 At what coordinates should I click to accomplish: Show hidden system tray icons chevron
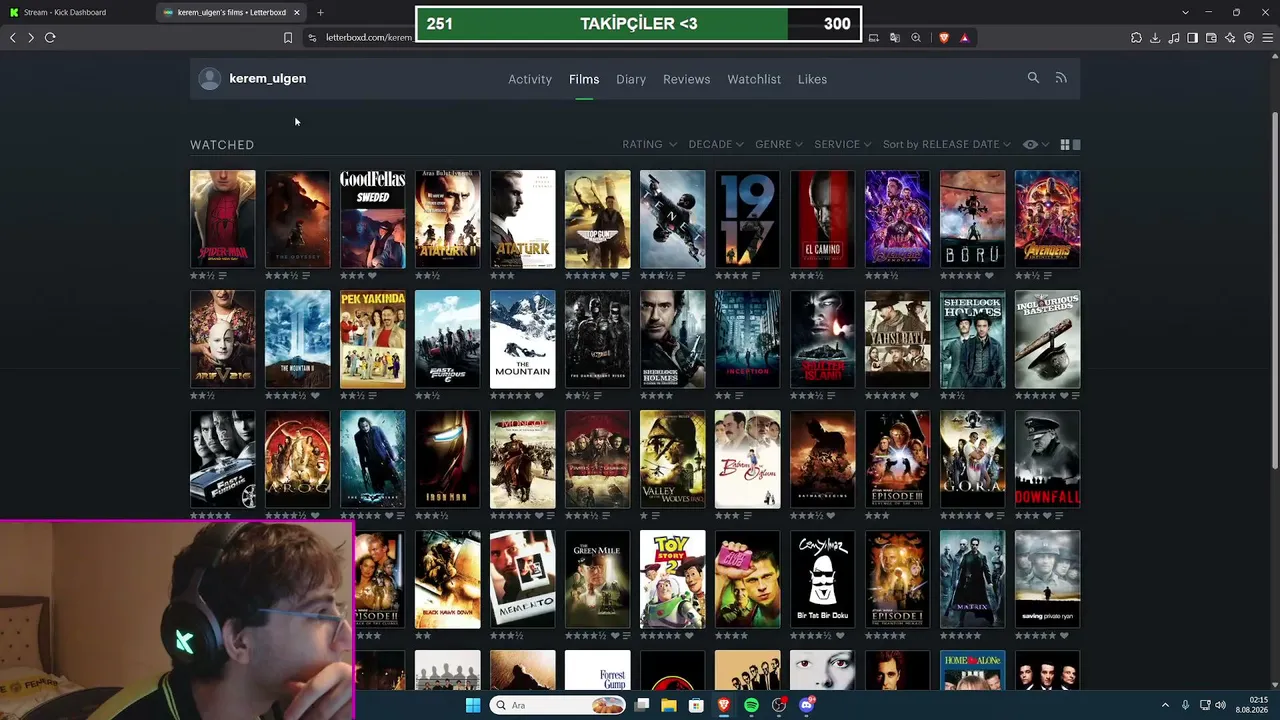(1165, 705)
